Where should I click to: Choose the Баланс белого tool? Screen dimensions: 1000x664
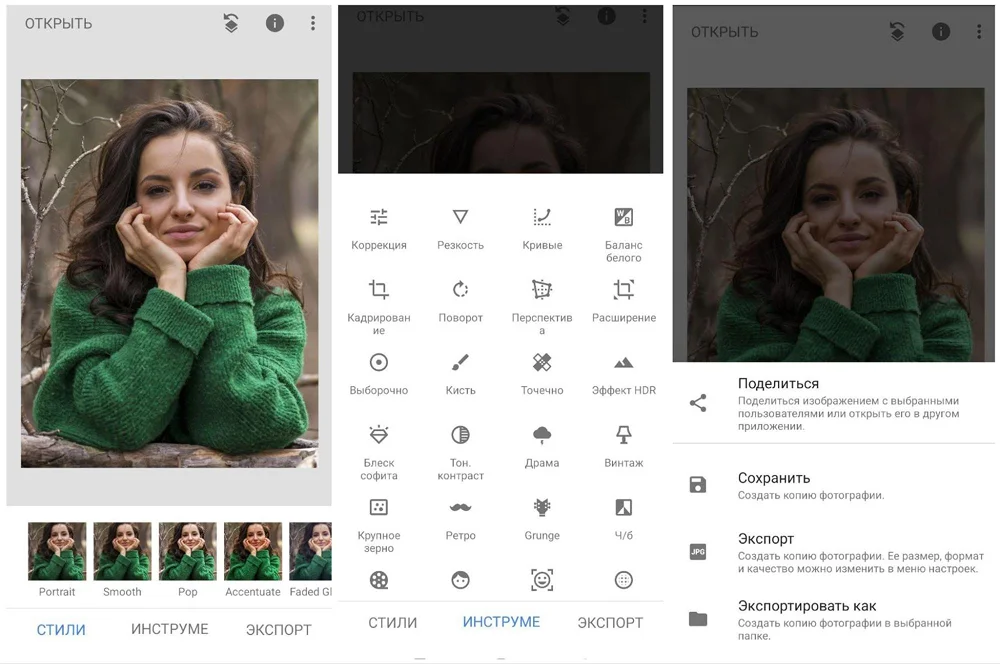(623, 232)
